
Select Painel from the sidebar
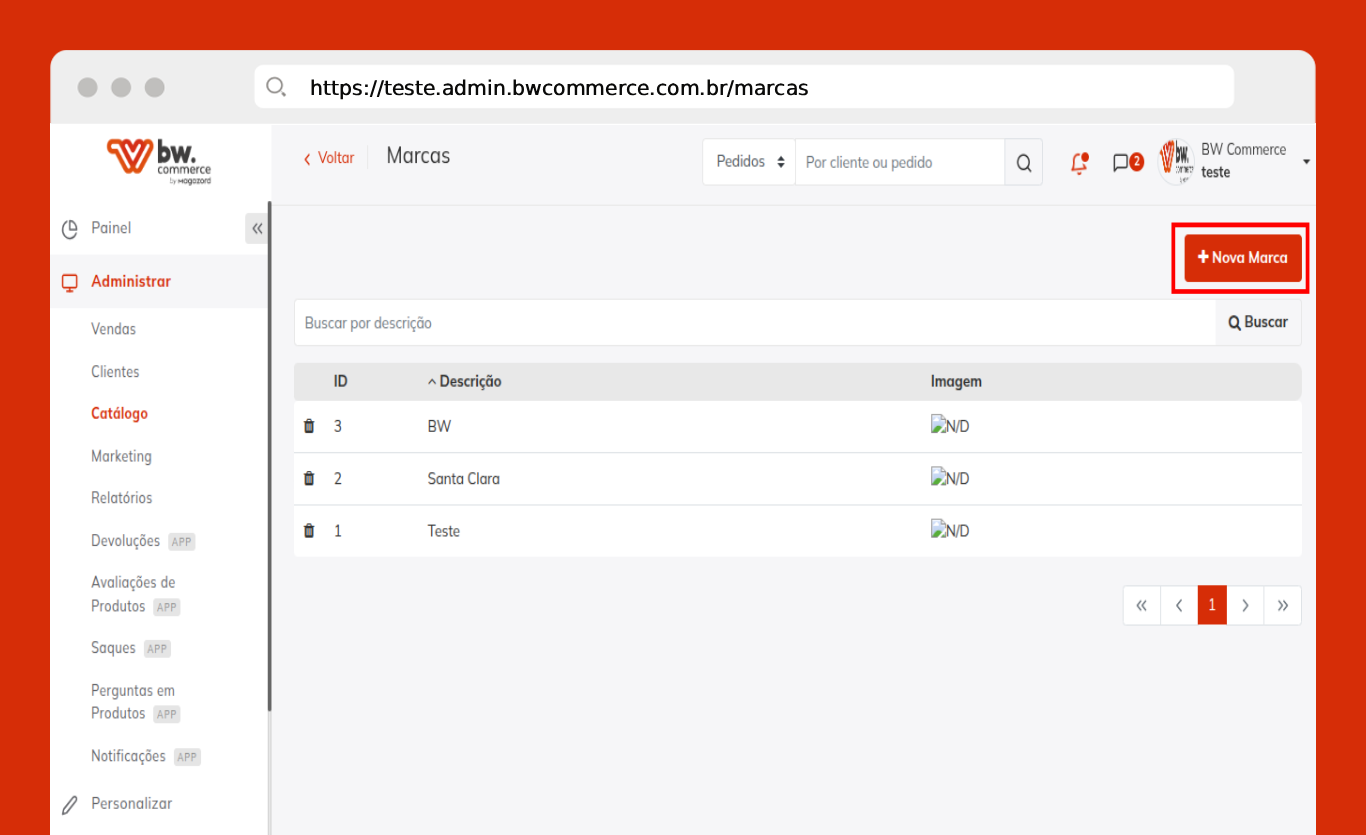pos(111,228)
